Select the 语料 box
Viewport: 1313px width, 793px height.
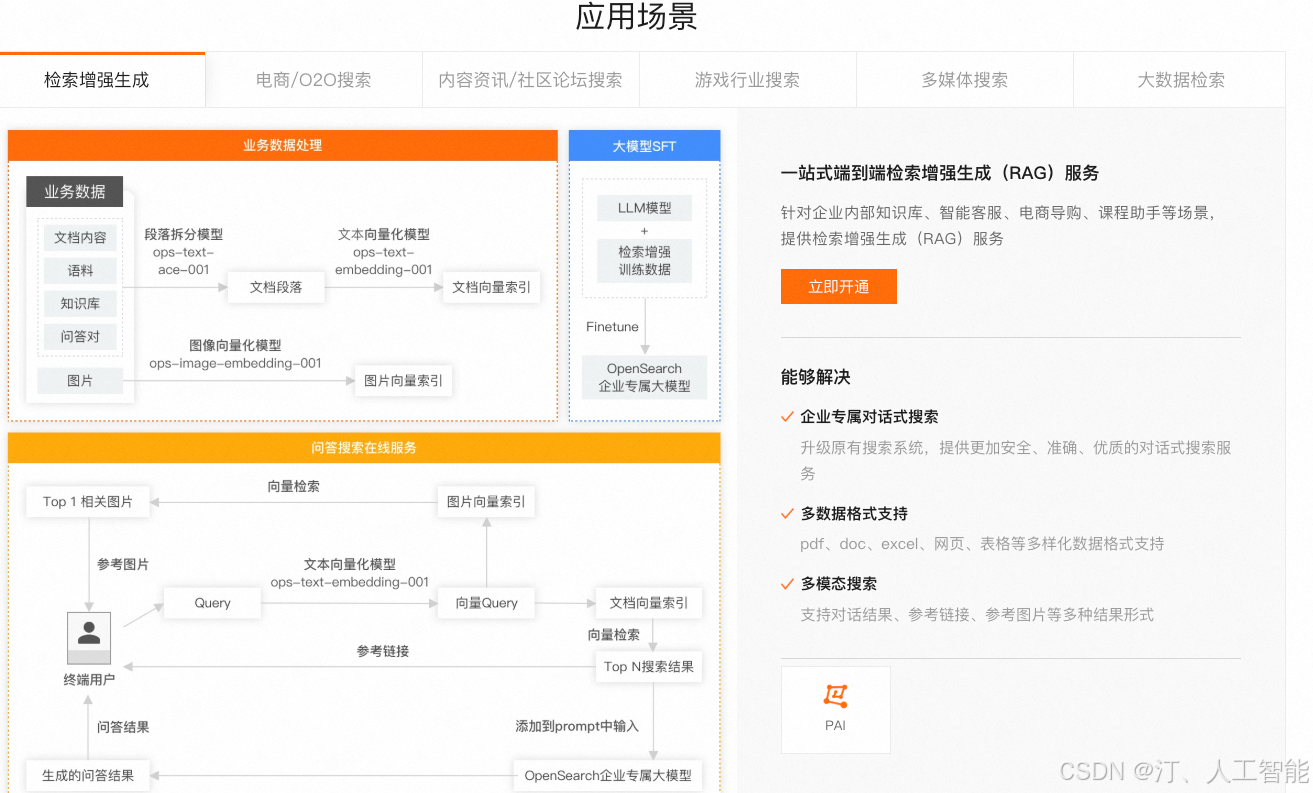(80, 271)
